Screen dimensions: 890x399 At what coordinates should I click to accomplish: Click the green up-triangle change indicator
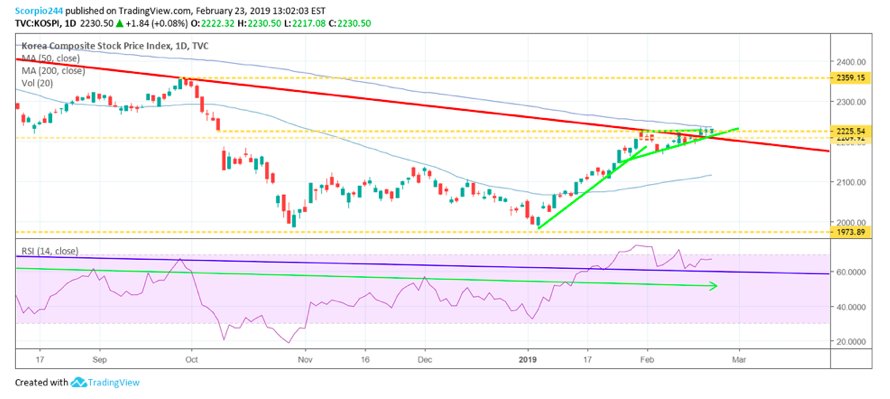tap(120, 23)
